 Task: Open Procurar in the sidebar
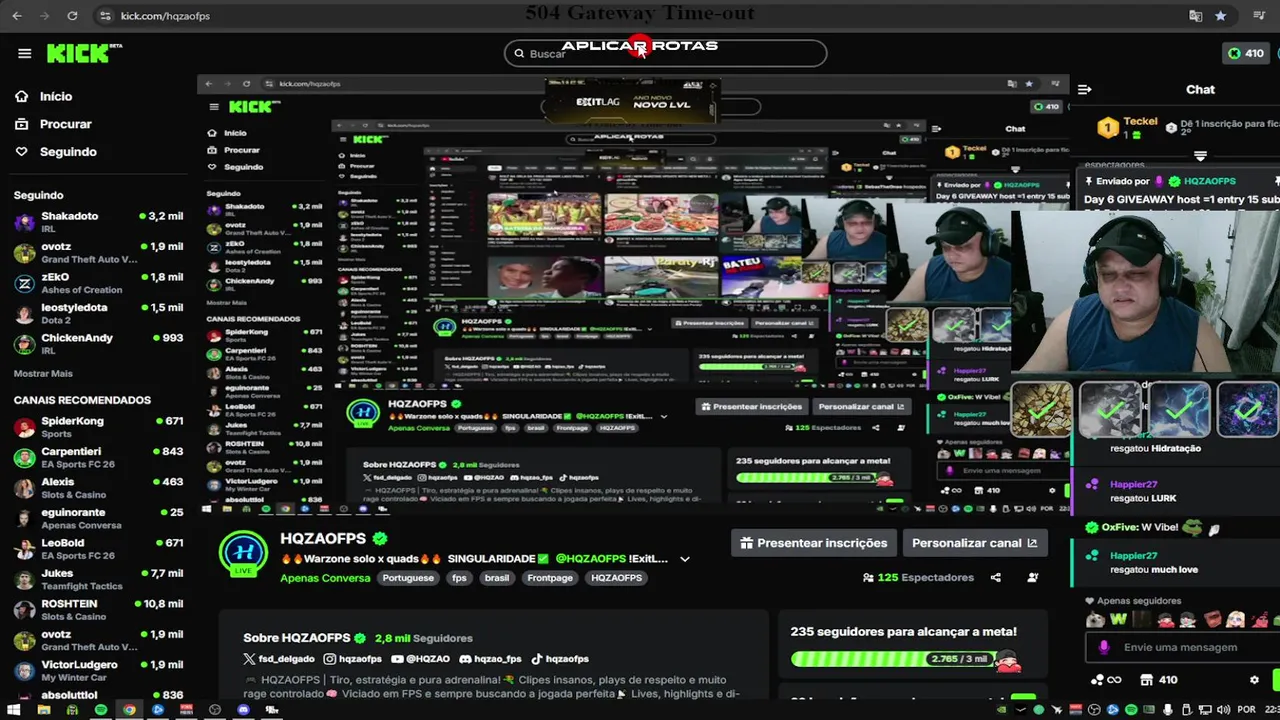(x=53, y=124)
